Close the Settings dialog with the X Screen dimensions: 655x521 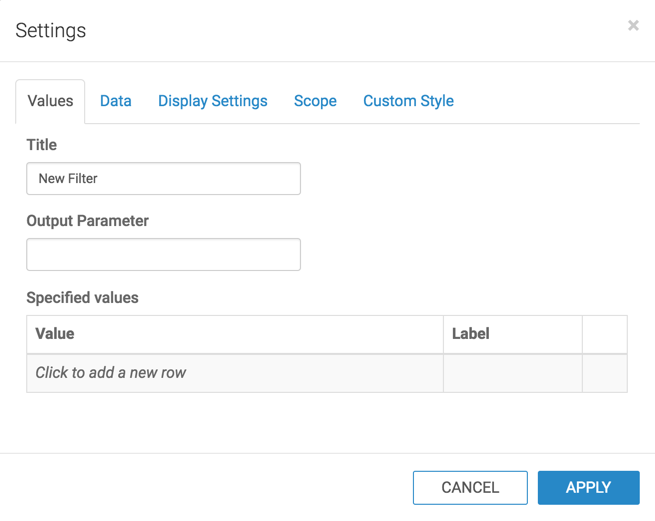click(633, 26)
